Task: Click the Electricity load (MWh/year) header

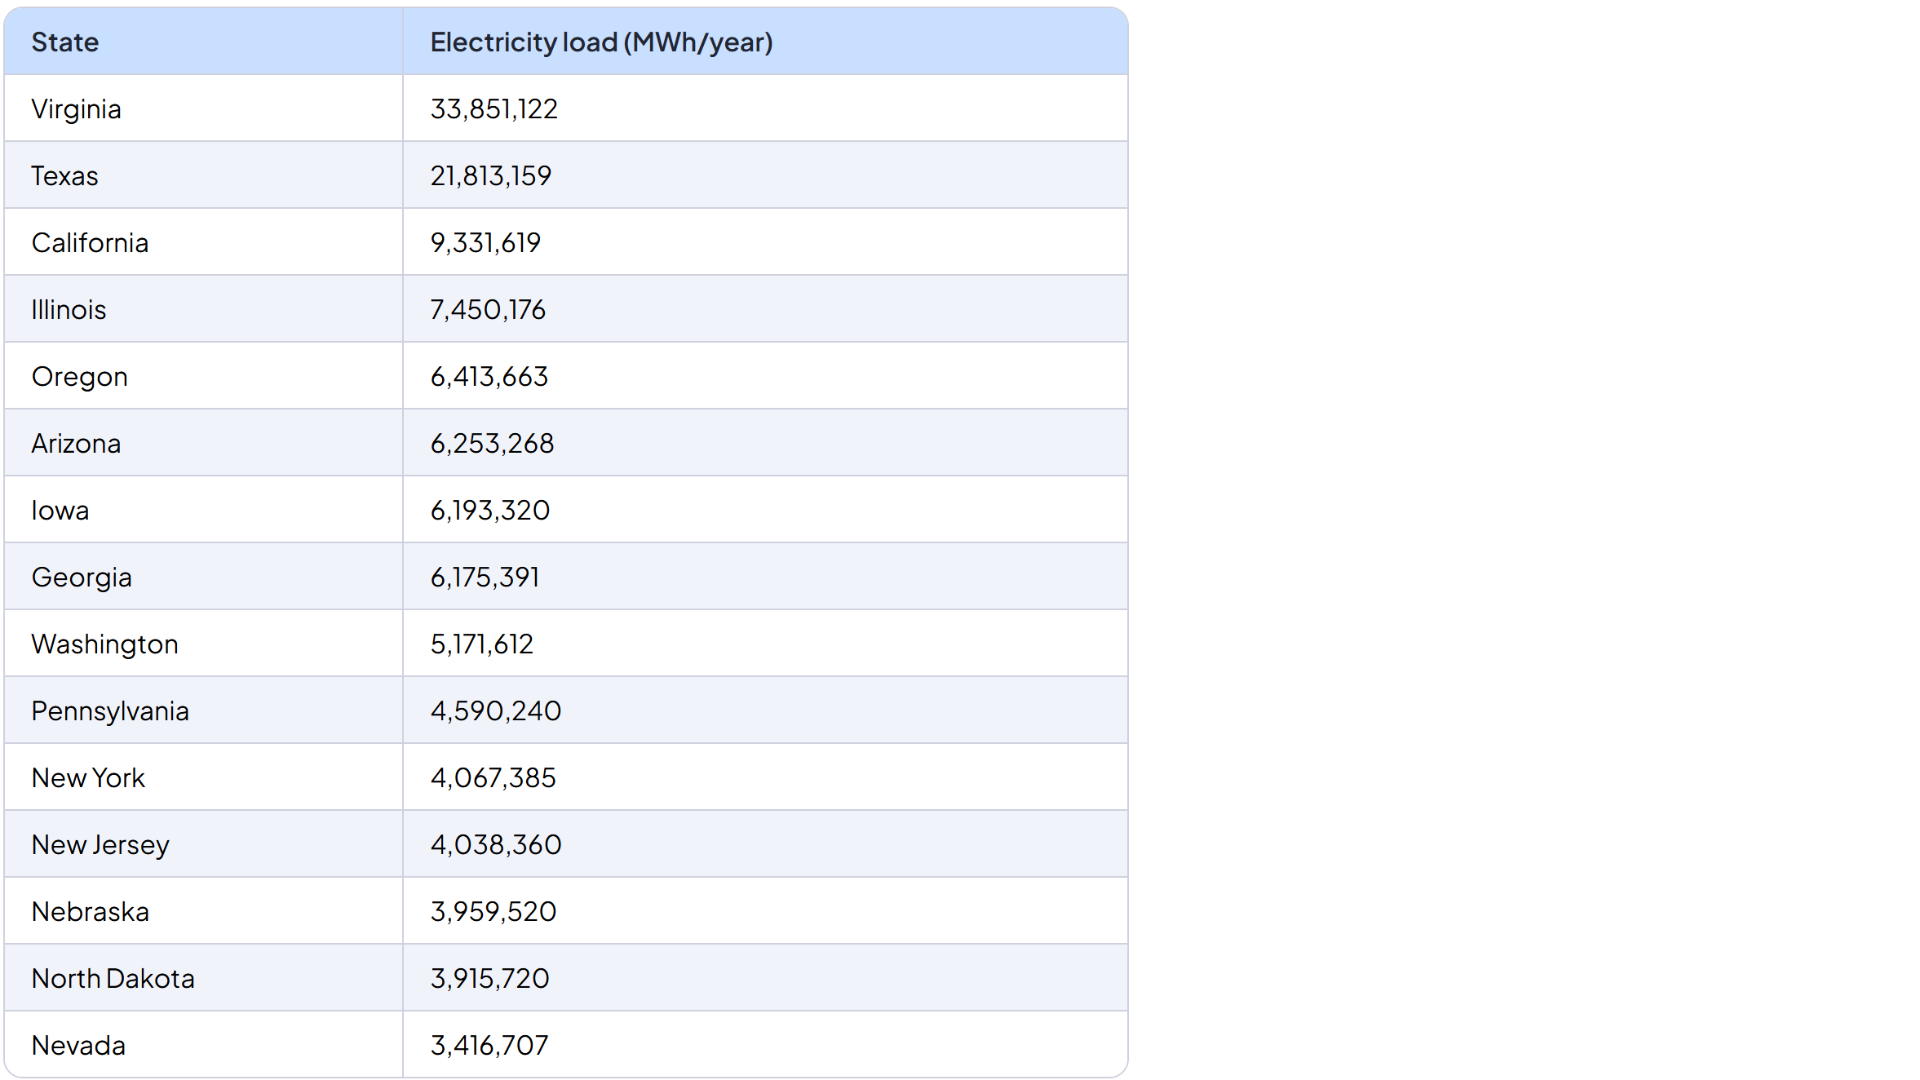Action: pyautogui.click(x=601, y=42)
